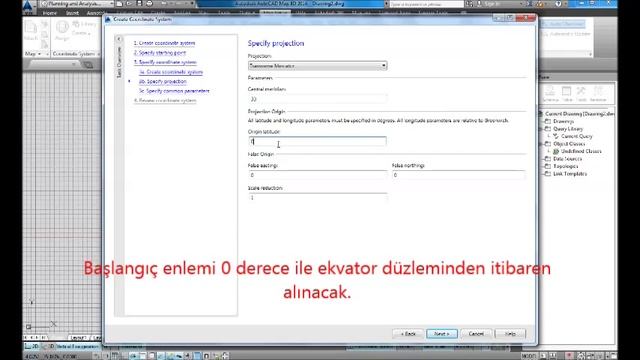Click the Maintenance icon in the Task Pane

(x=598, y=93)
